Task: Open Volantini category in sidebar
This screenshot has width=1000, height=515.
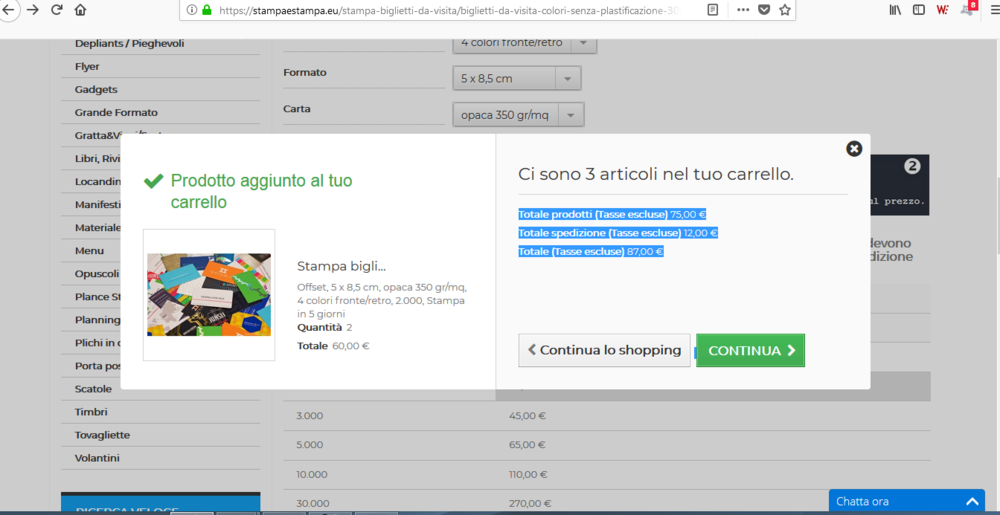Action: click(98, 458)
